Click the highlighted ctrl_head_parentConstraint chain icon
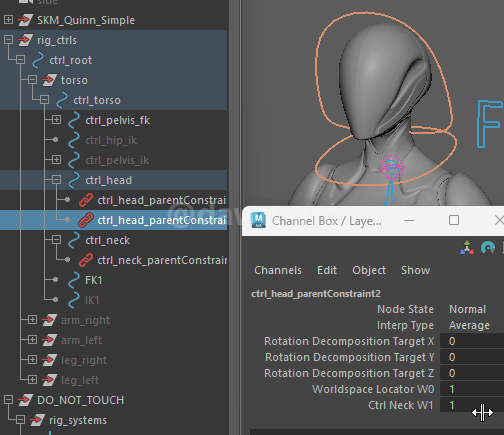The image size is (504, 435). 86,220
